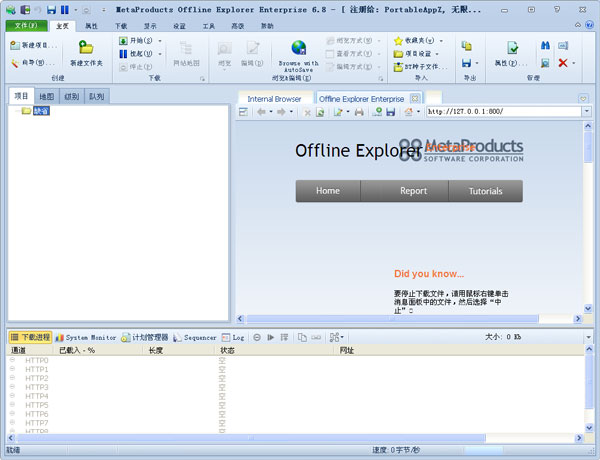Image resolution: width=600 pixels, height=460 pixels.
Task: Click the URL address input field
Action: [x=500, y=112]
